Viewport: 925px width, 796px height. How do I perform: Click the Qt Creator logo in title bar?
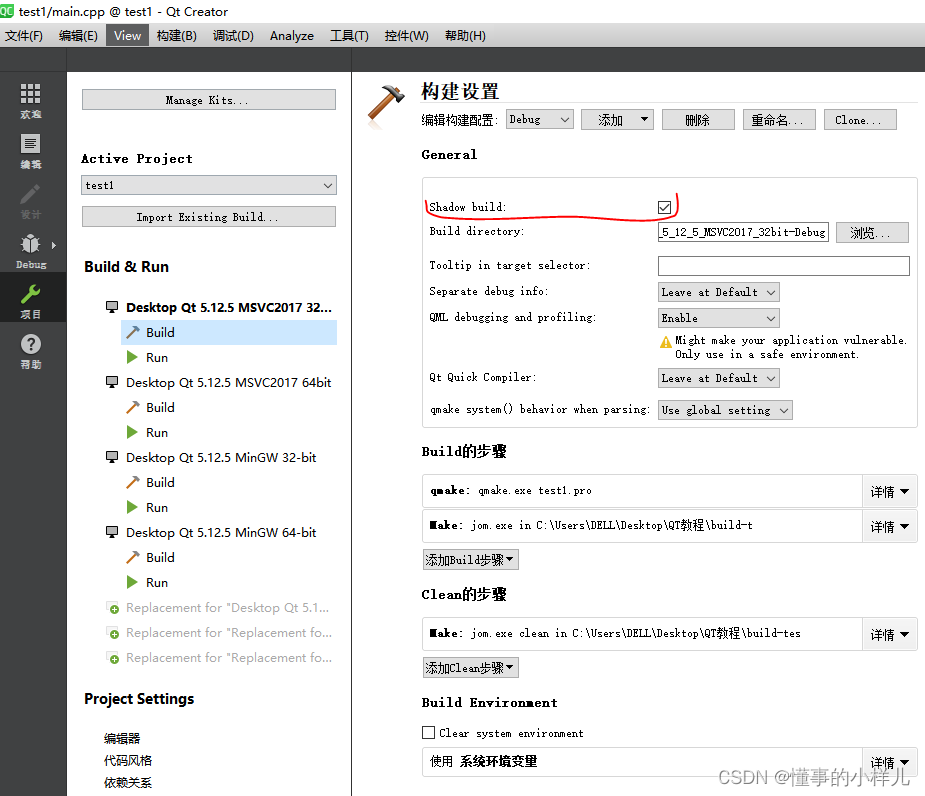[6, 11]
